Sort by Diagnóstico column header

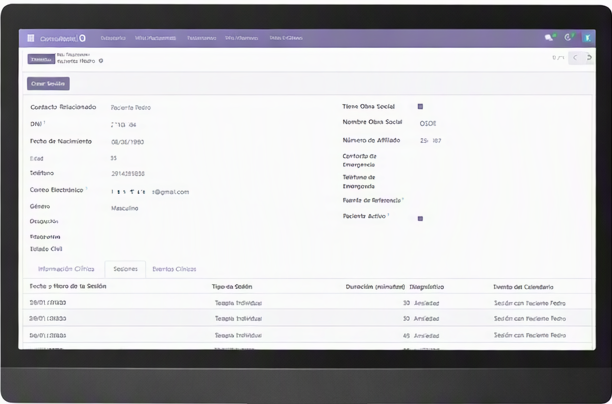[427, 287]
